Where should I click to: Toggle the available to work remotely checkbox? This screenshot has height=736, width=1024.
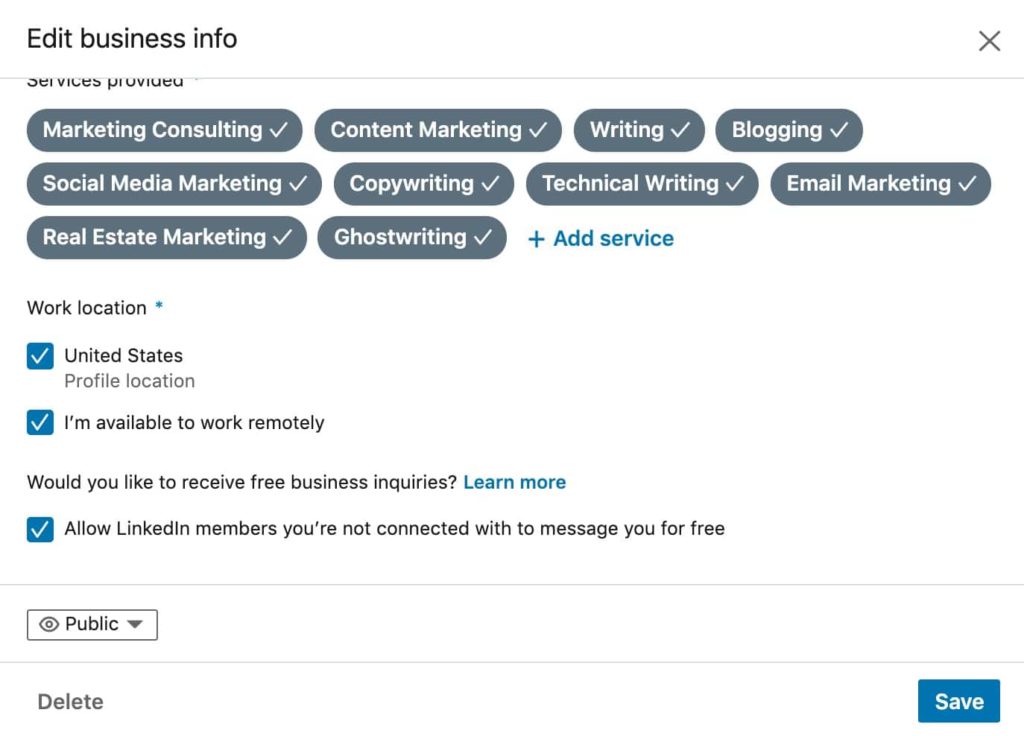pyautogui.click(x=40, y=423)
